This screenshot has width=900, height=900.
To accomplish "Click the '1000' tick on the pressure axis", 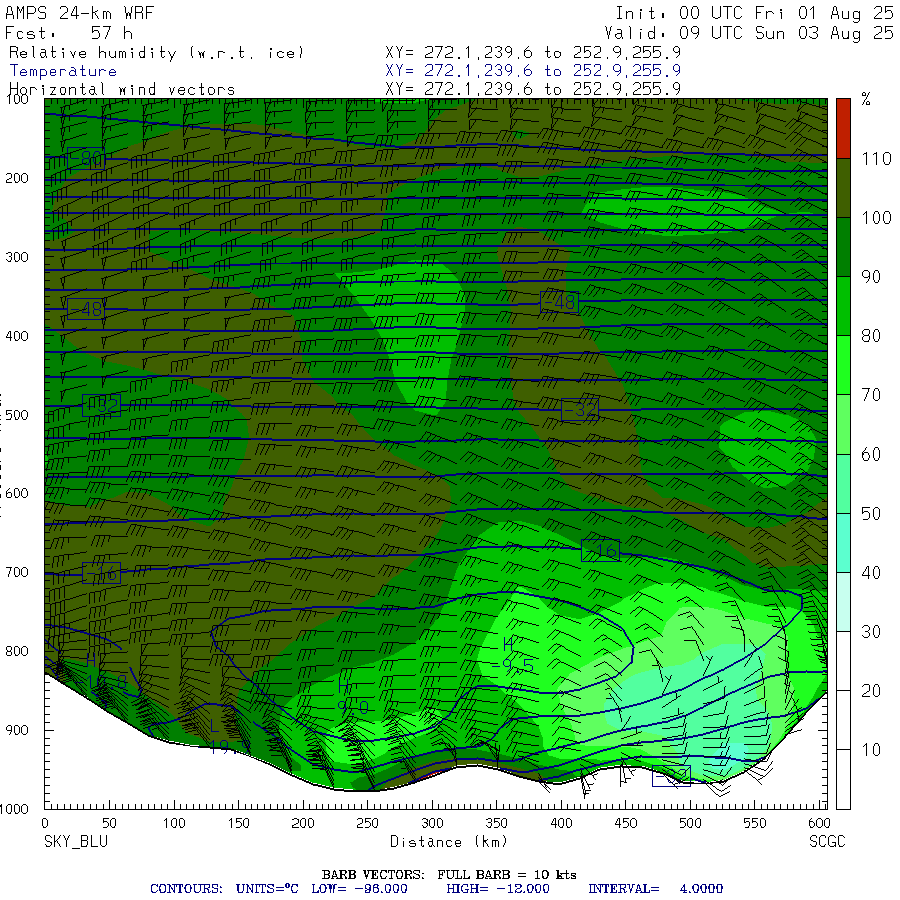I will [x=15, y=809].
